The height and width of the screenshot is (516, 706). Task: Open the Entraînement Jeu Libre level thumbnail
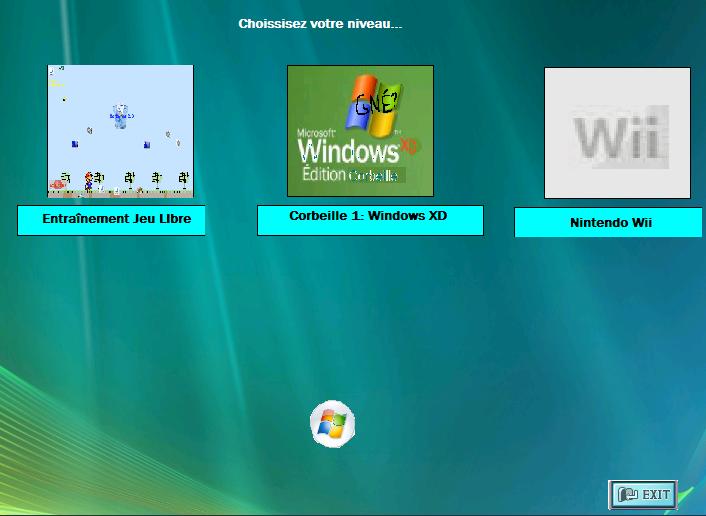pyautogui.click(x=121, y=131)
